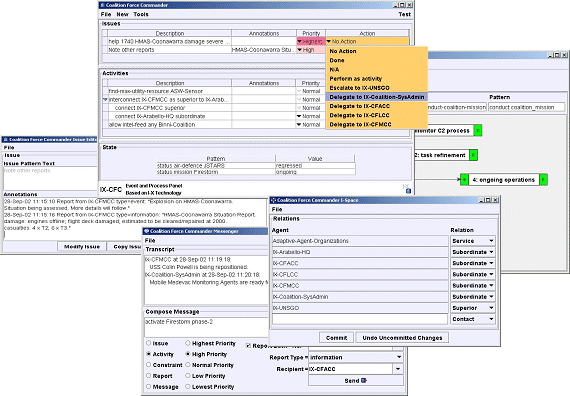Click green box right of 'ongoing operations' node

543,180
